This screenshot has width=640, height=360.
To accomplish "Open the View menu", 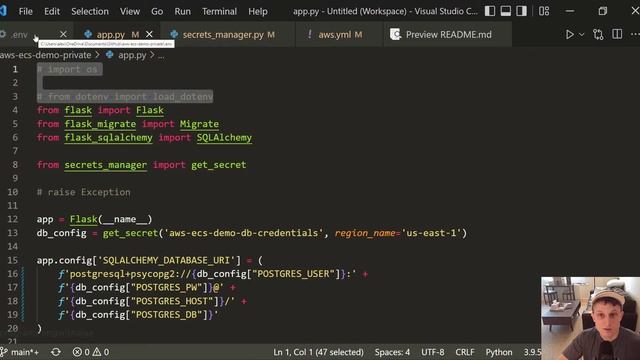I will pos(130,11).
